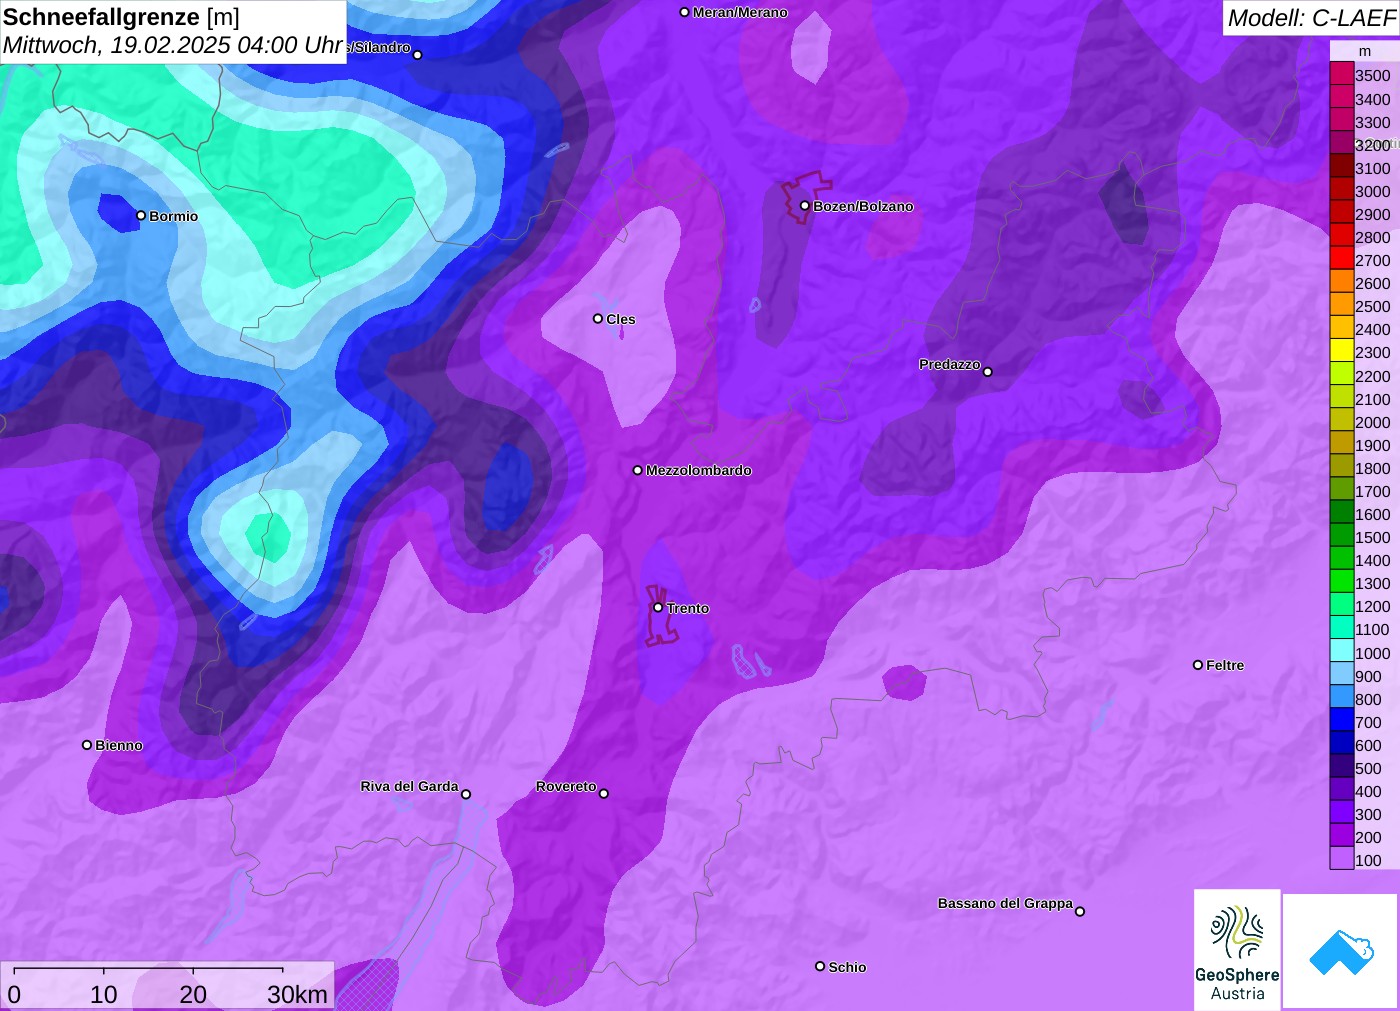Click the GeoSphere Austria logo

pyautogui.click(x=1237, y=949)
